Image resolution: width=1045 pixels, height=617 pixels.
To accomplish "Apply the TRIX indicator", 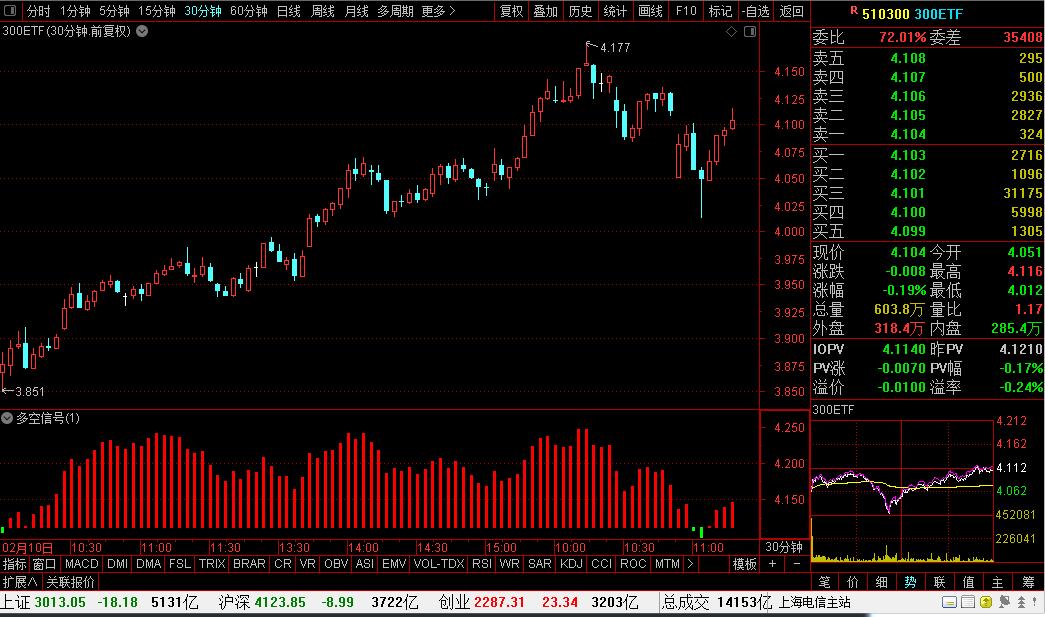I will coord(212,564).
